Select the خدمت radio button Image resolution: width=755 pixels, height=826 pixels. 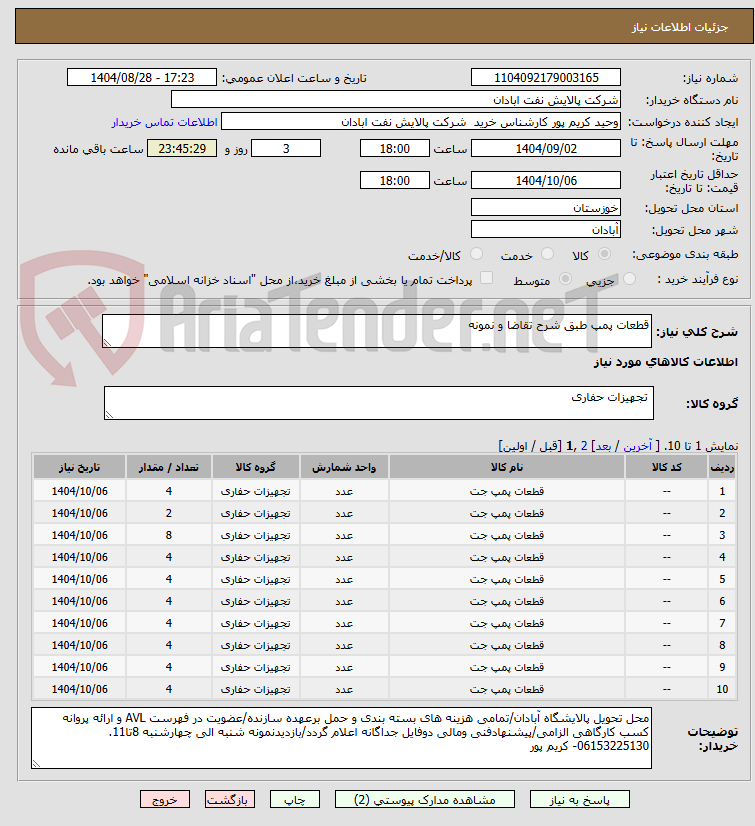click(x=547, y=254)
